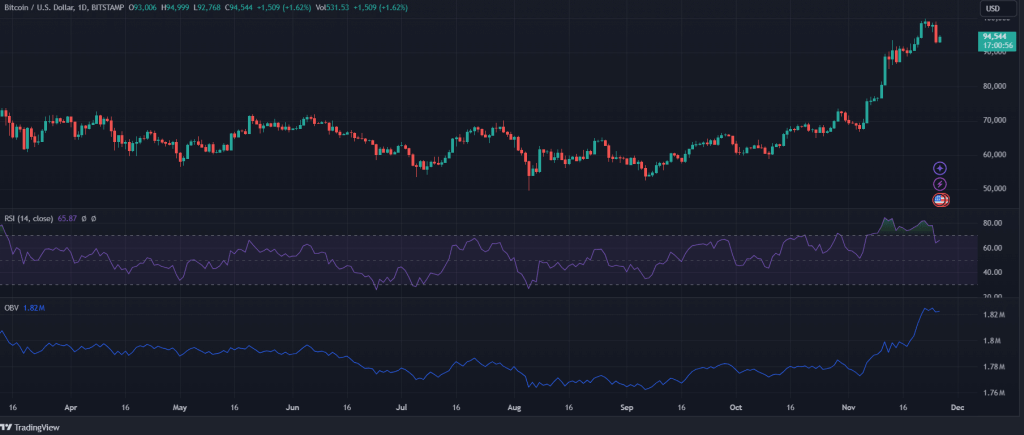Screen dimensions: 1024x435
Task: Click the current price label 94,544
Action: [997, 41]
